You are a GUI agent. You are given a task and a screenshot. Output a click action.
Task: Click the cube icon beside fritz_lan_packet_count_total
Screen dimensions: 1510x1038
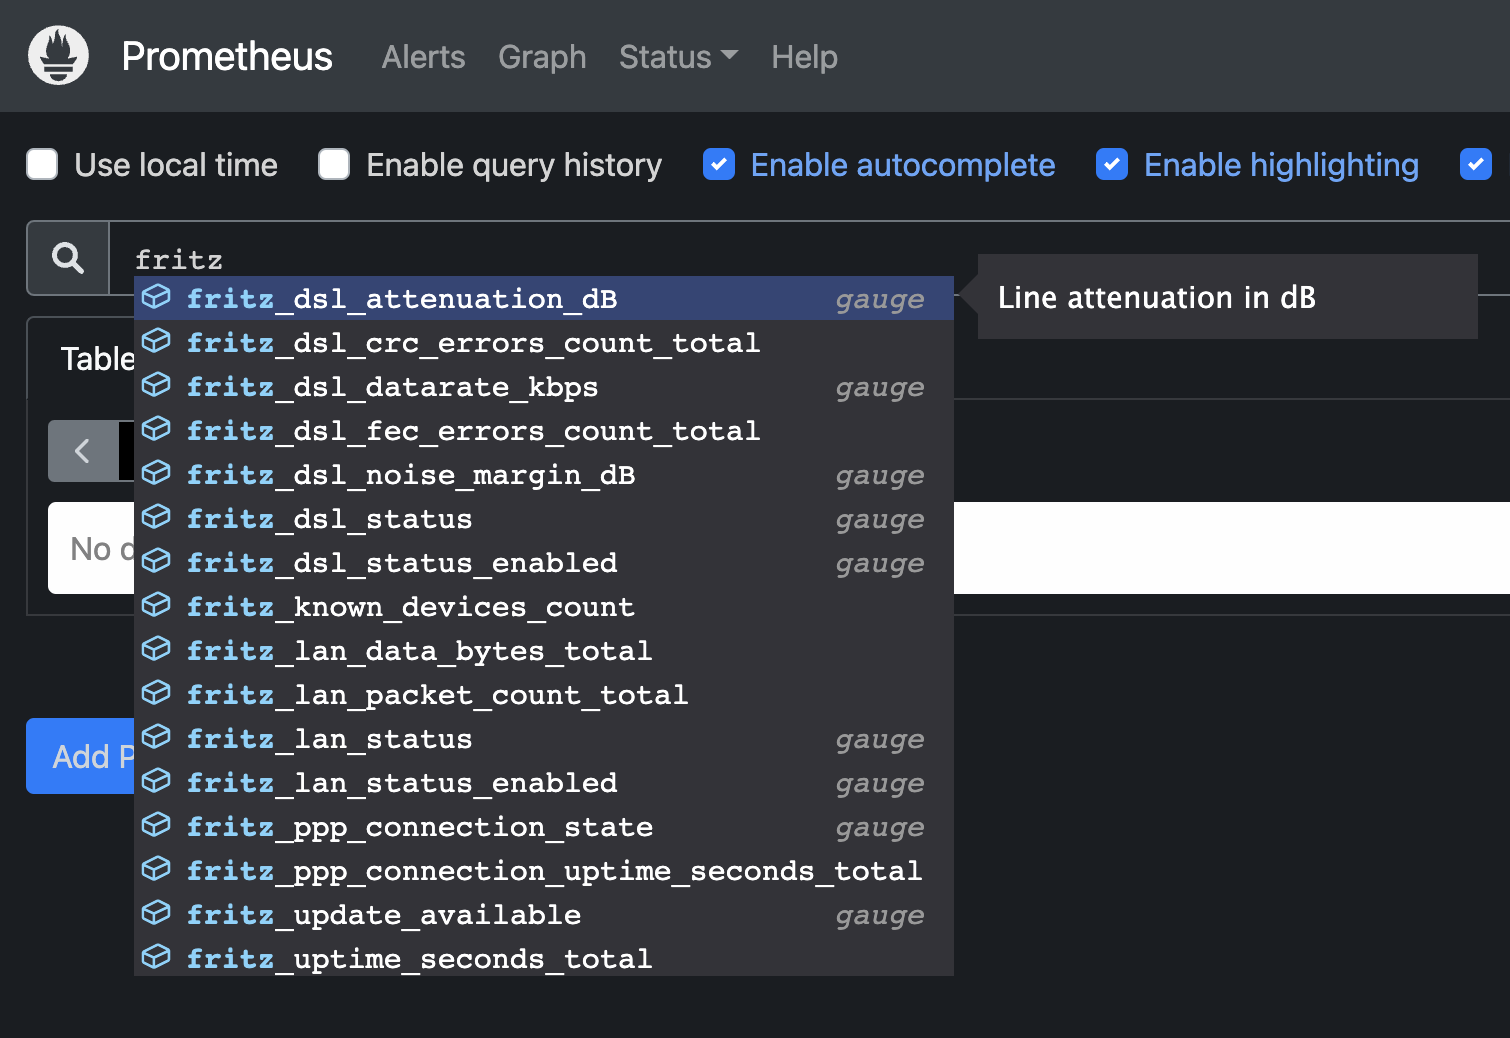156,693
